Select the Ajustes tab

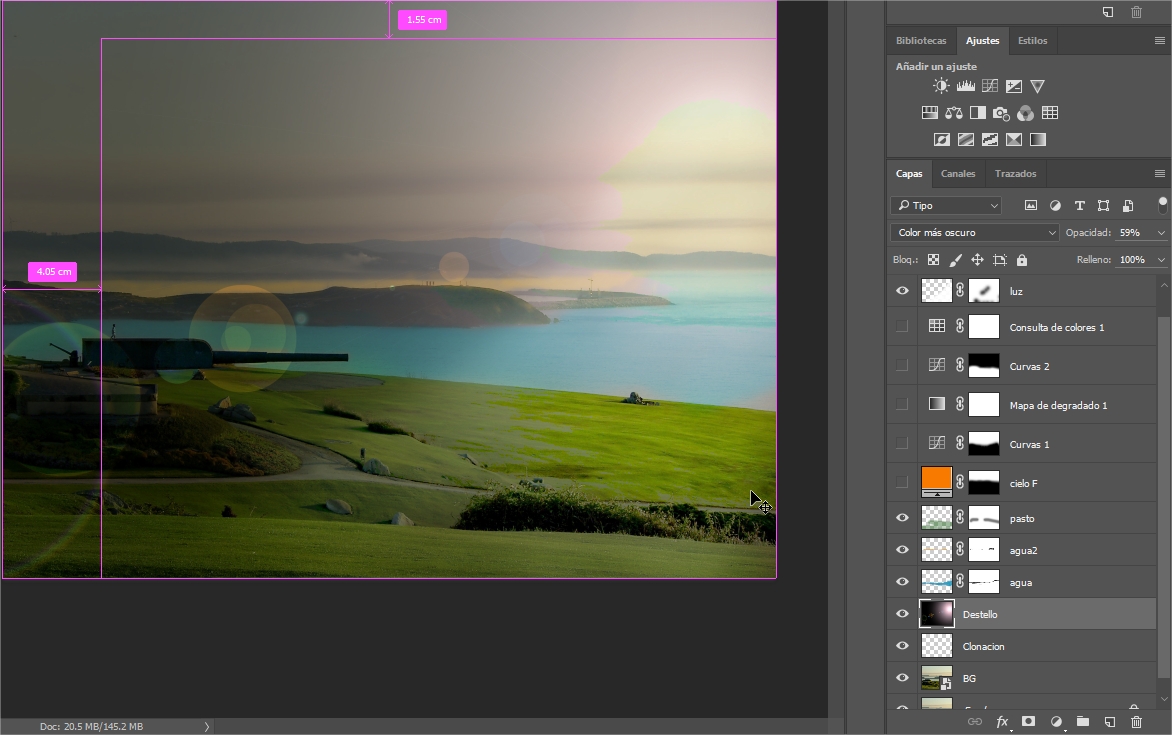point(982,40)
